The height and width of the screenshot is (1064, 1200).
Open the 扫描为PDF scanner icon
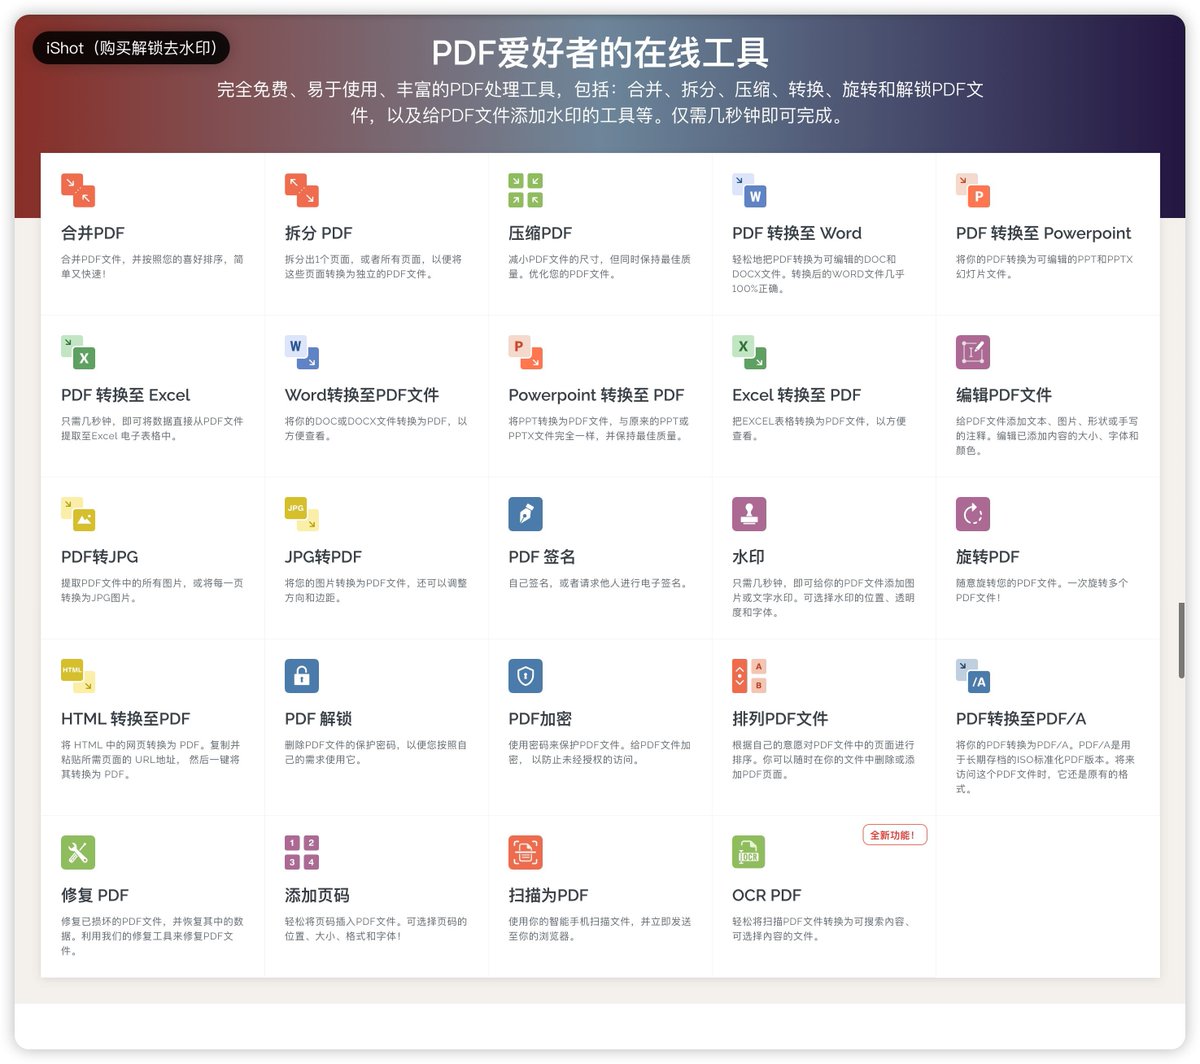(x=526, y=852)
